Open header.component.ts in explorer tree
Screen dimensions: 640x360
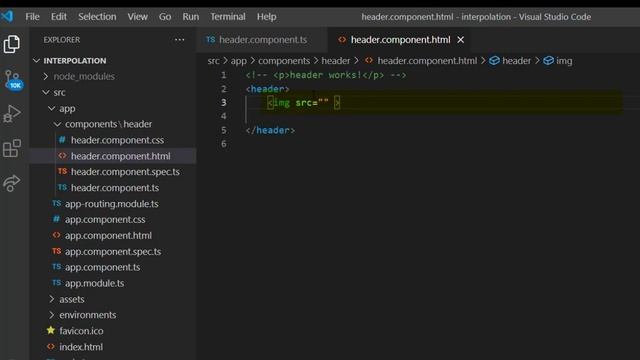[x=115, y=188]
